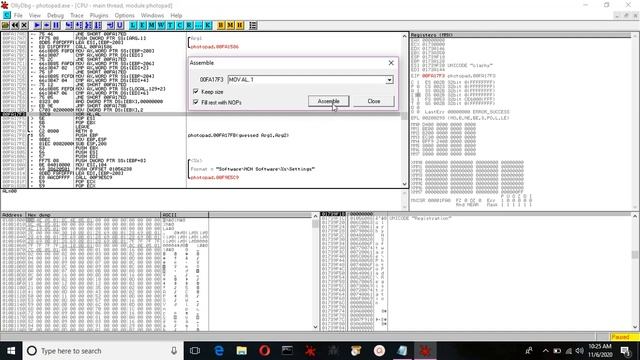Open Run trace with R icon
640x360 pixels.
coord(189,25)
